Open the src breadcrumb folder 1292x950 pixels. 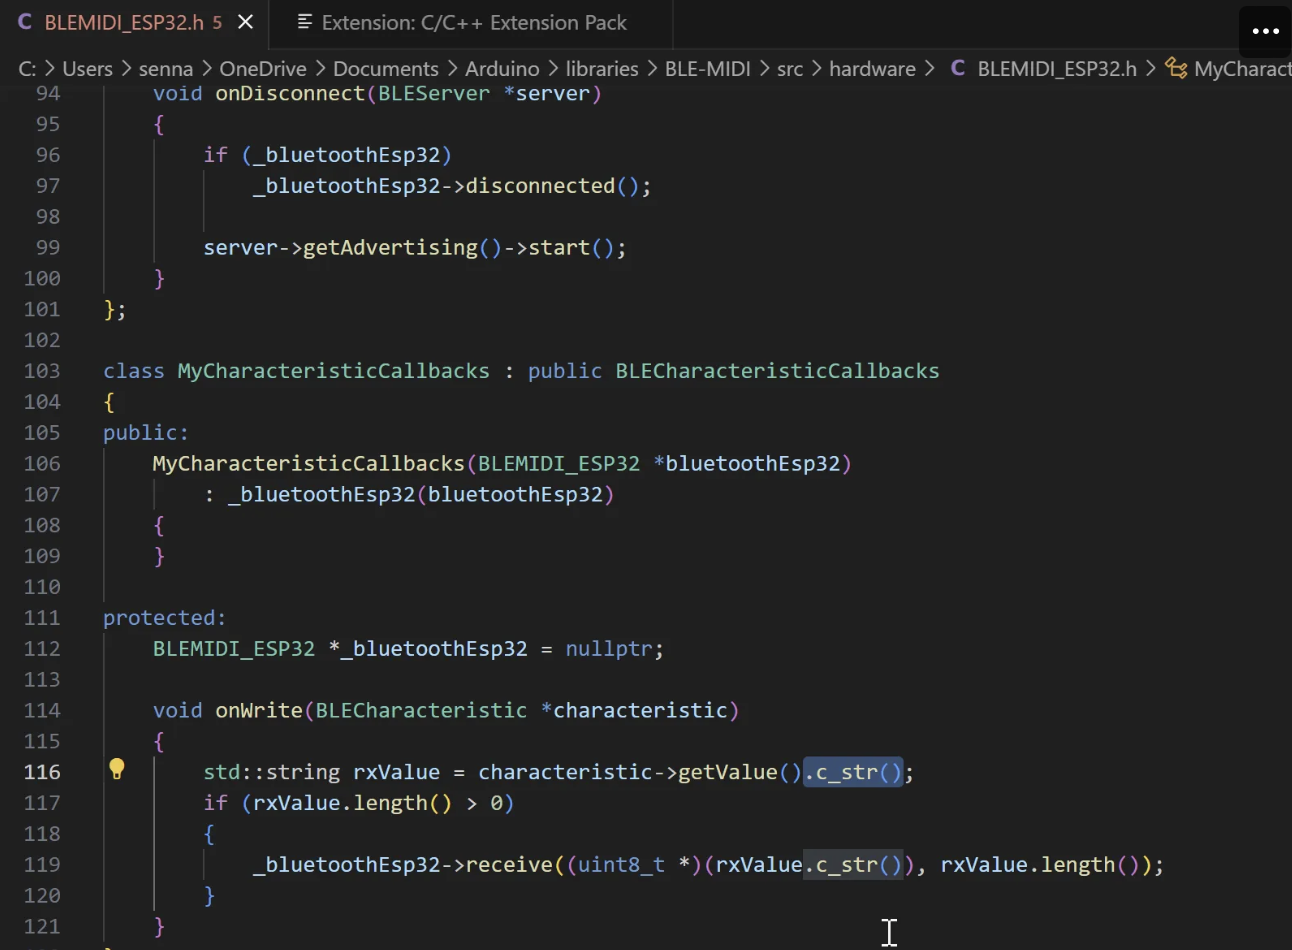pos(790,68)
